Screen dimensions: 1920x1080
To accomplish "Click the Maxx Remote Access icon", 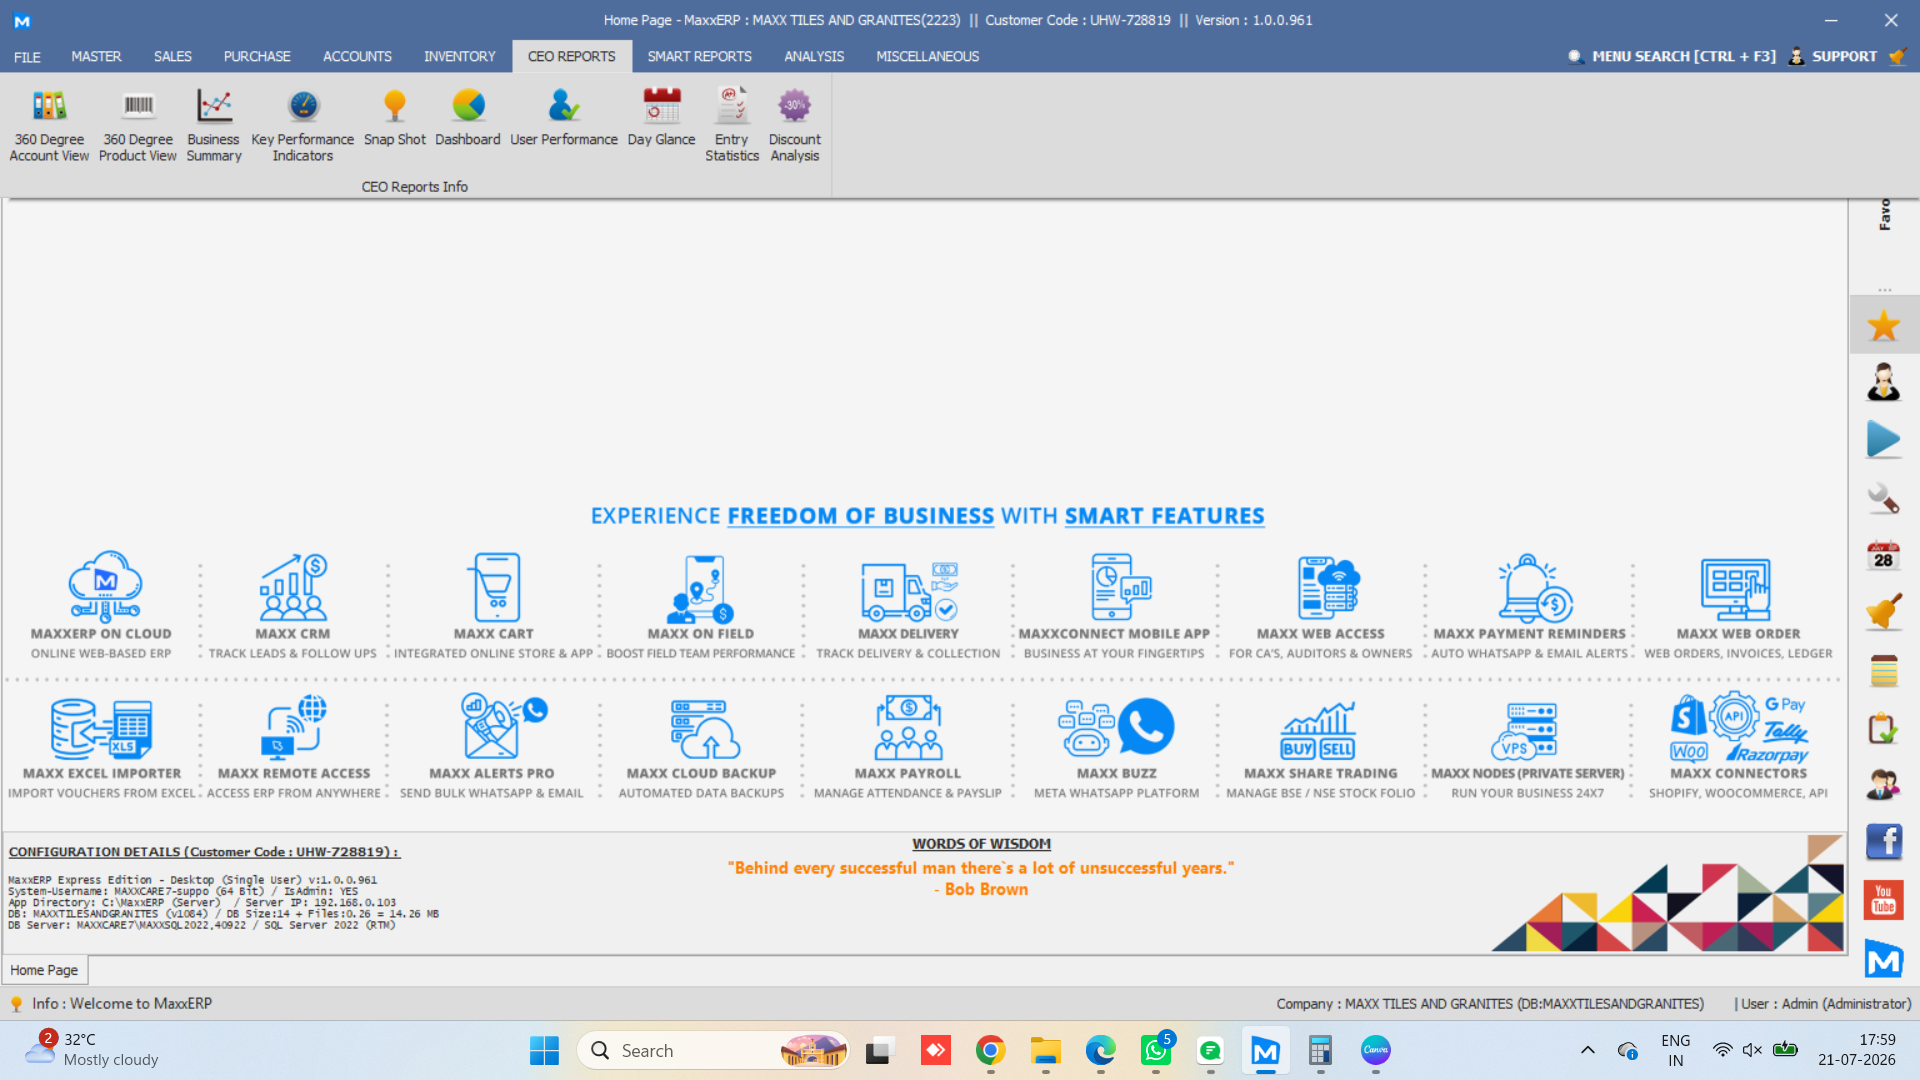I will click(x=294, y=727).
